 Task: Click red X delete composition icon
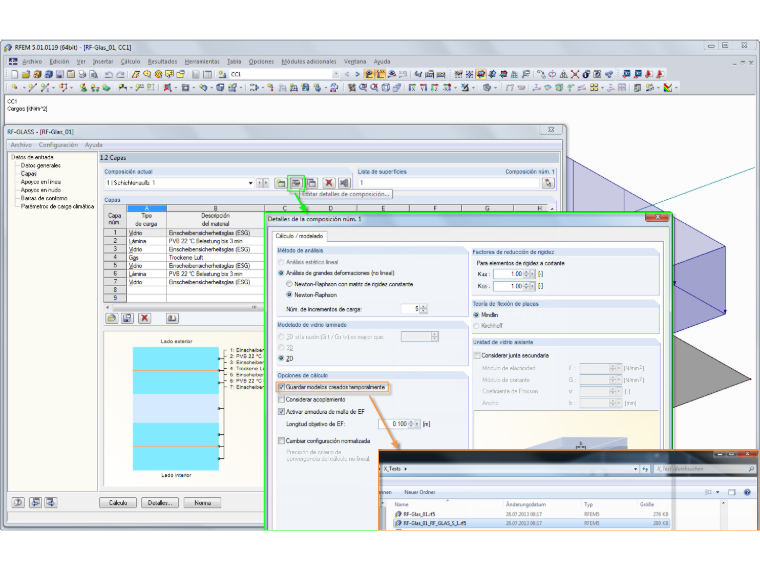329,183
